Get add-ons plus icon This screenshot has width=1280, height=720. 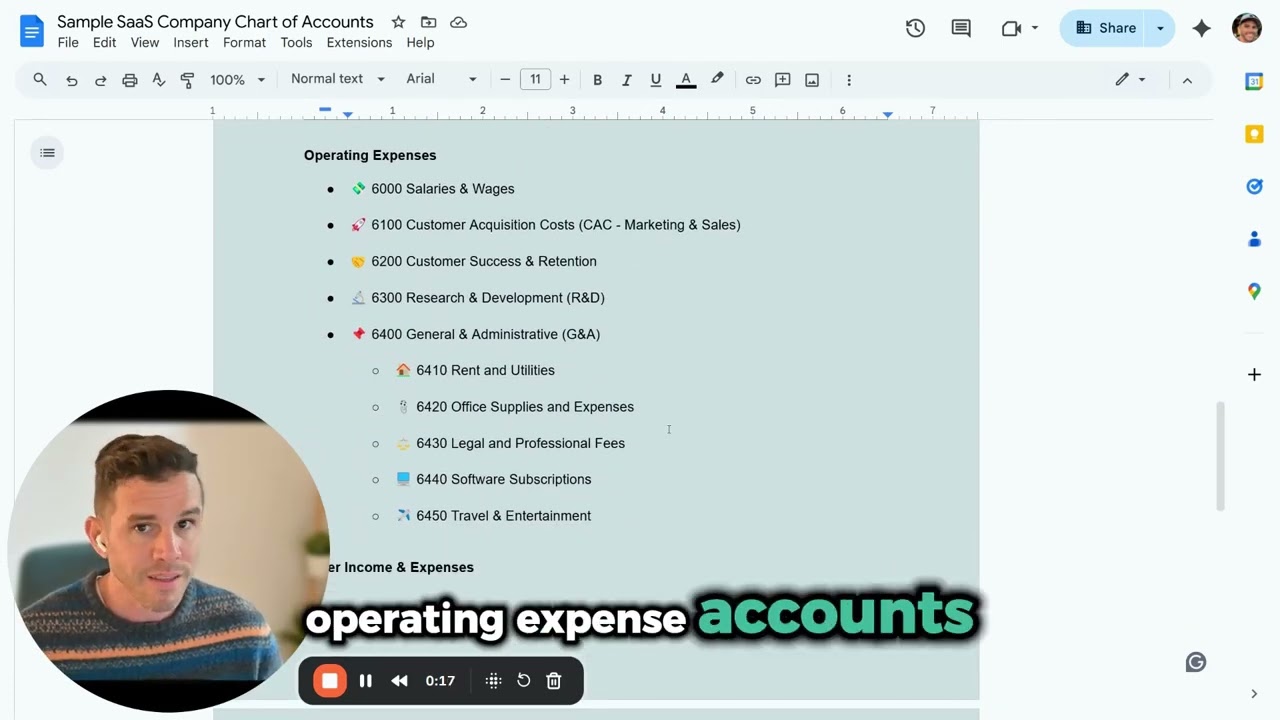point(1254,375)
